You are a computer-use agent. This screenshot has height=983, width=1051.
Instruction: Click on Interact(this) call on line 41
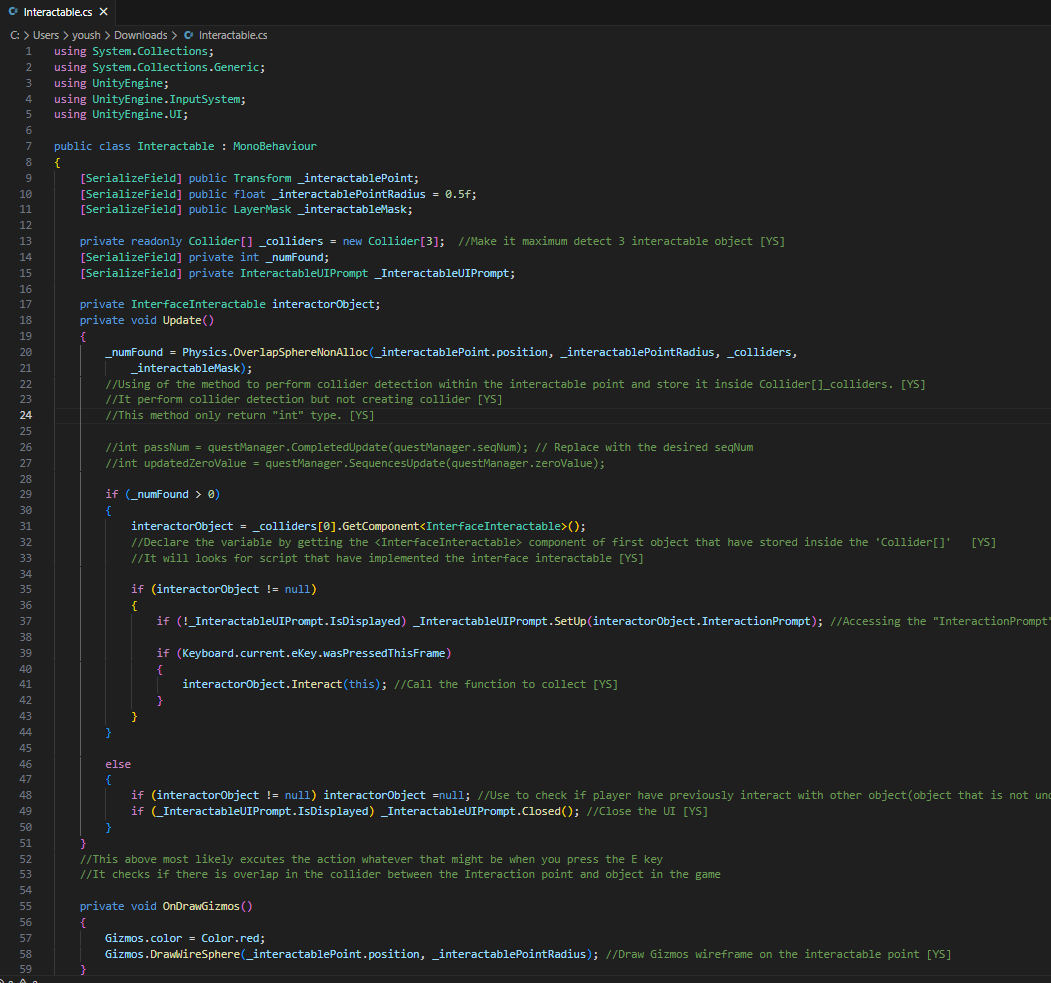point(335,684)
